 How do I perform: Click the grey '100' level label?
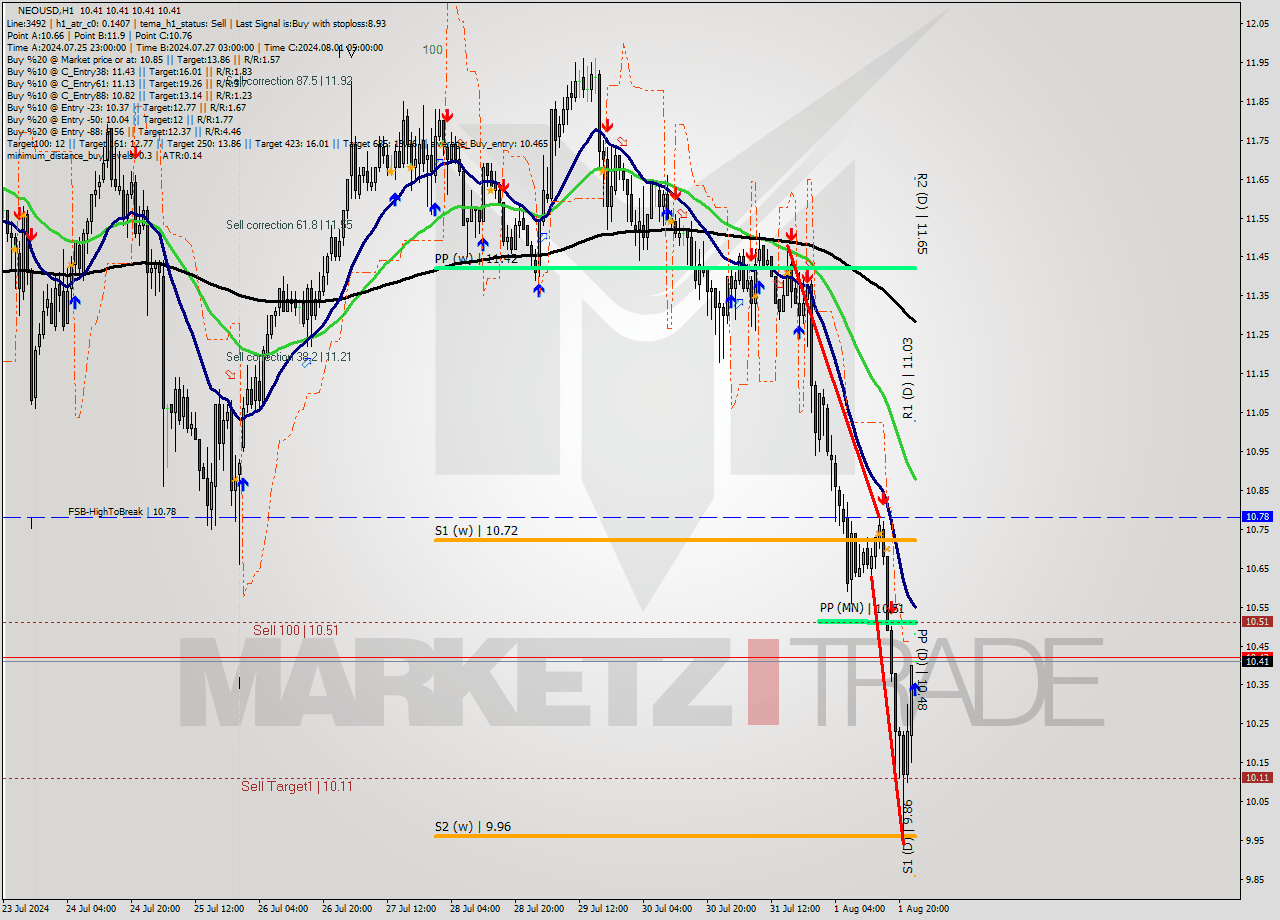coord(432,49)
